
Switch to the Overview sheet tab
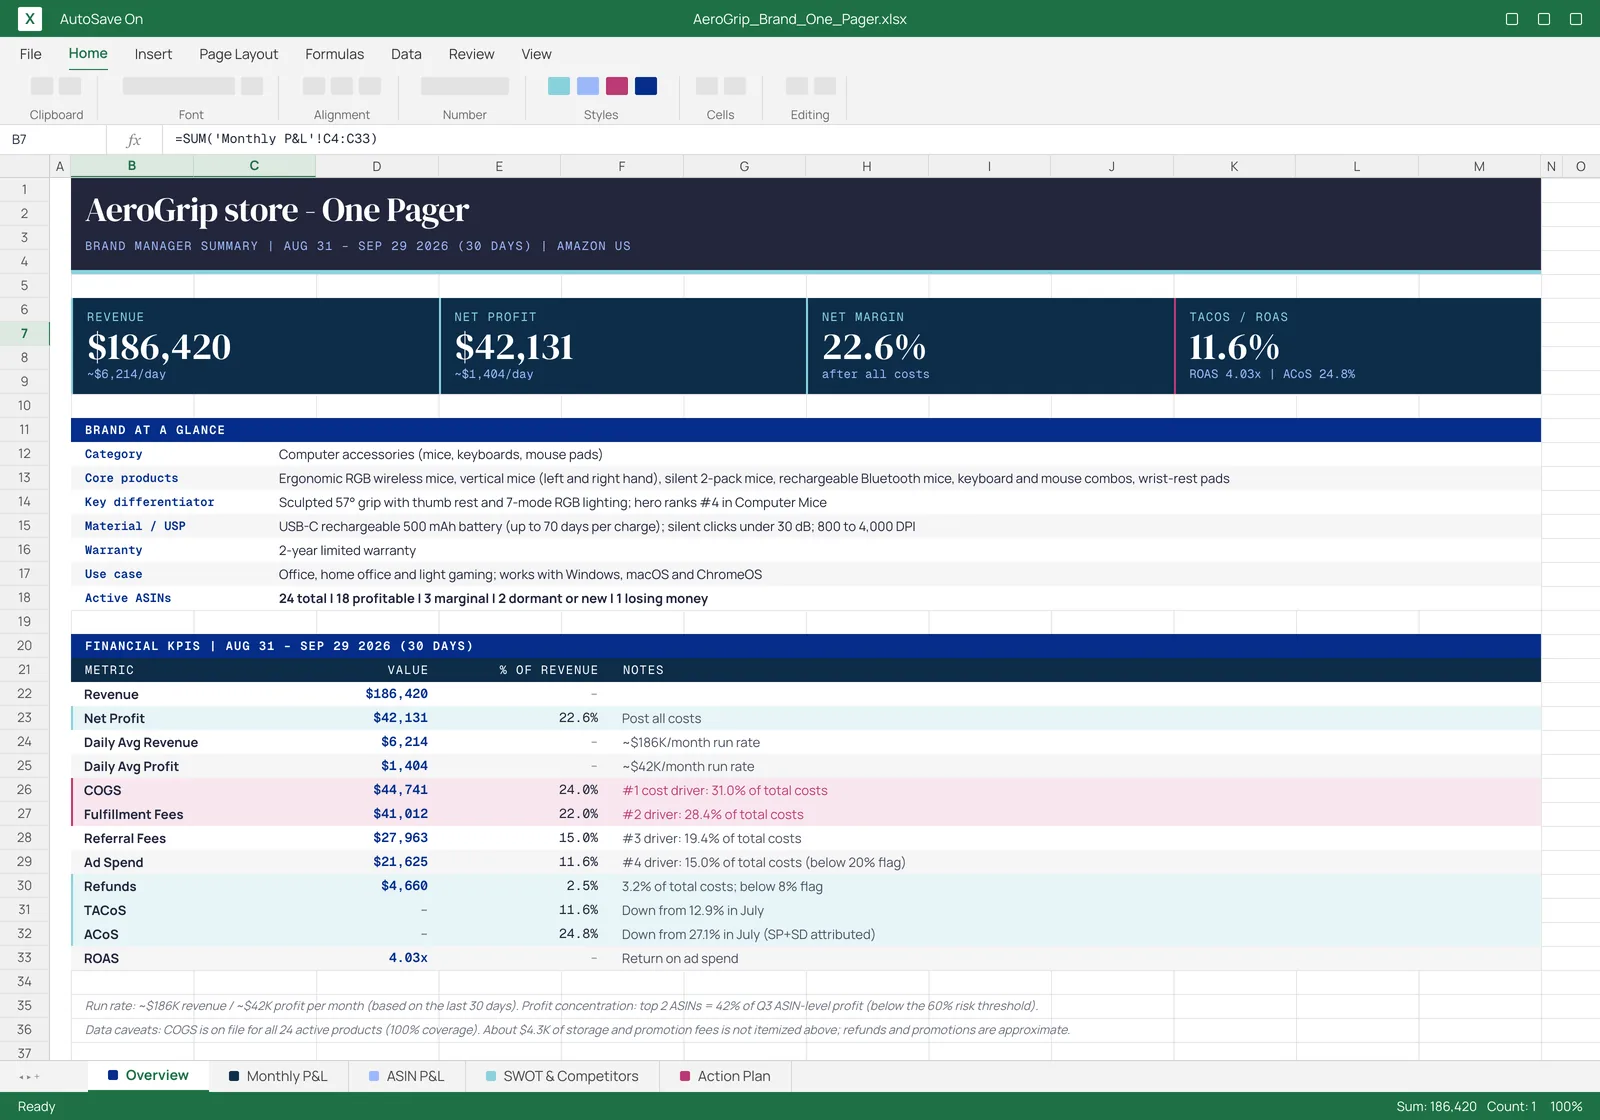pyautogui.click(x=148, y=1076)
